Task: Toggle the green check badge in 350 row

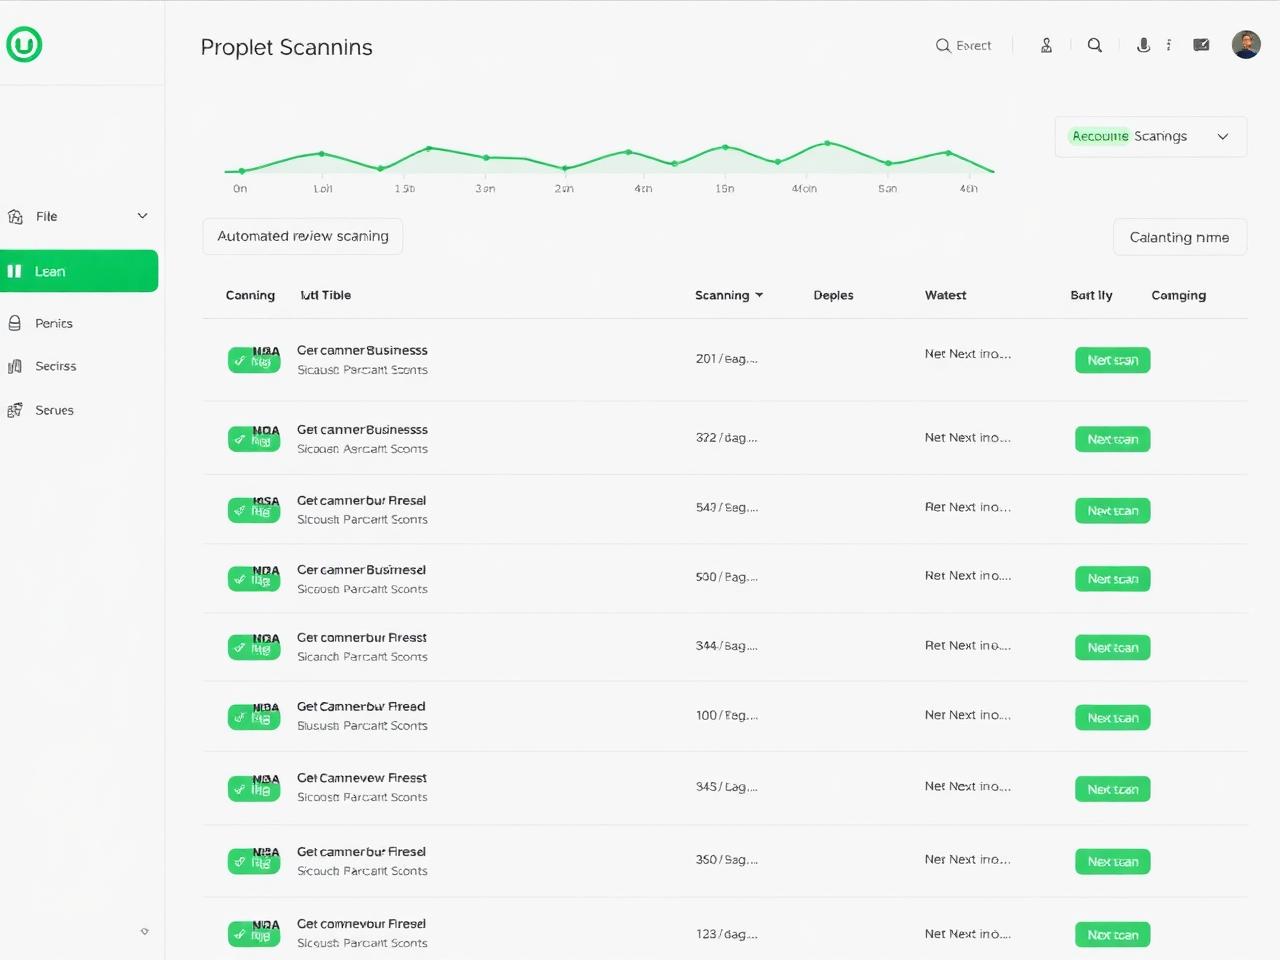Action: pos(254,860)
